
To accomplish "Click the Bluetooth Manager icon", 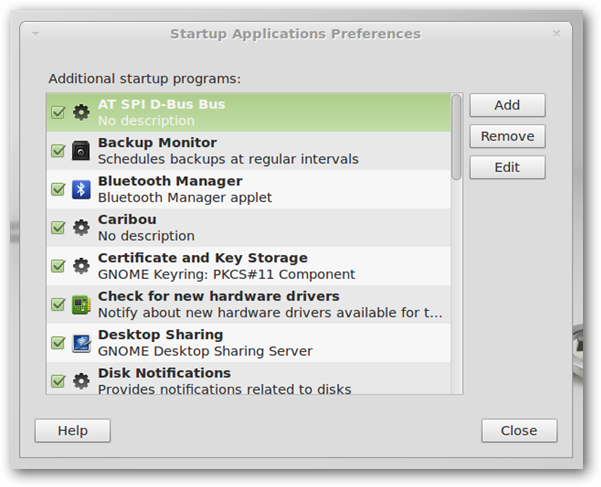I will coord(81,189).
